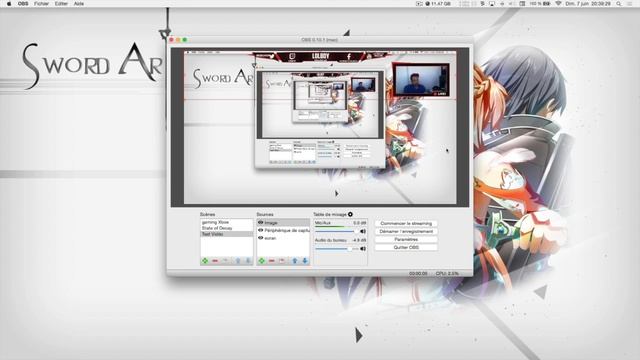Select the Périphérique de capture source row
Image resolution: width=640 pixels, height=360 pixels.
click(283, 230)
